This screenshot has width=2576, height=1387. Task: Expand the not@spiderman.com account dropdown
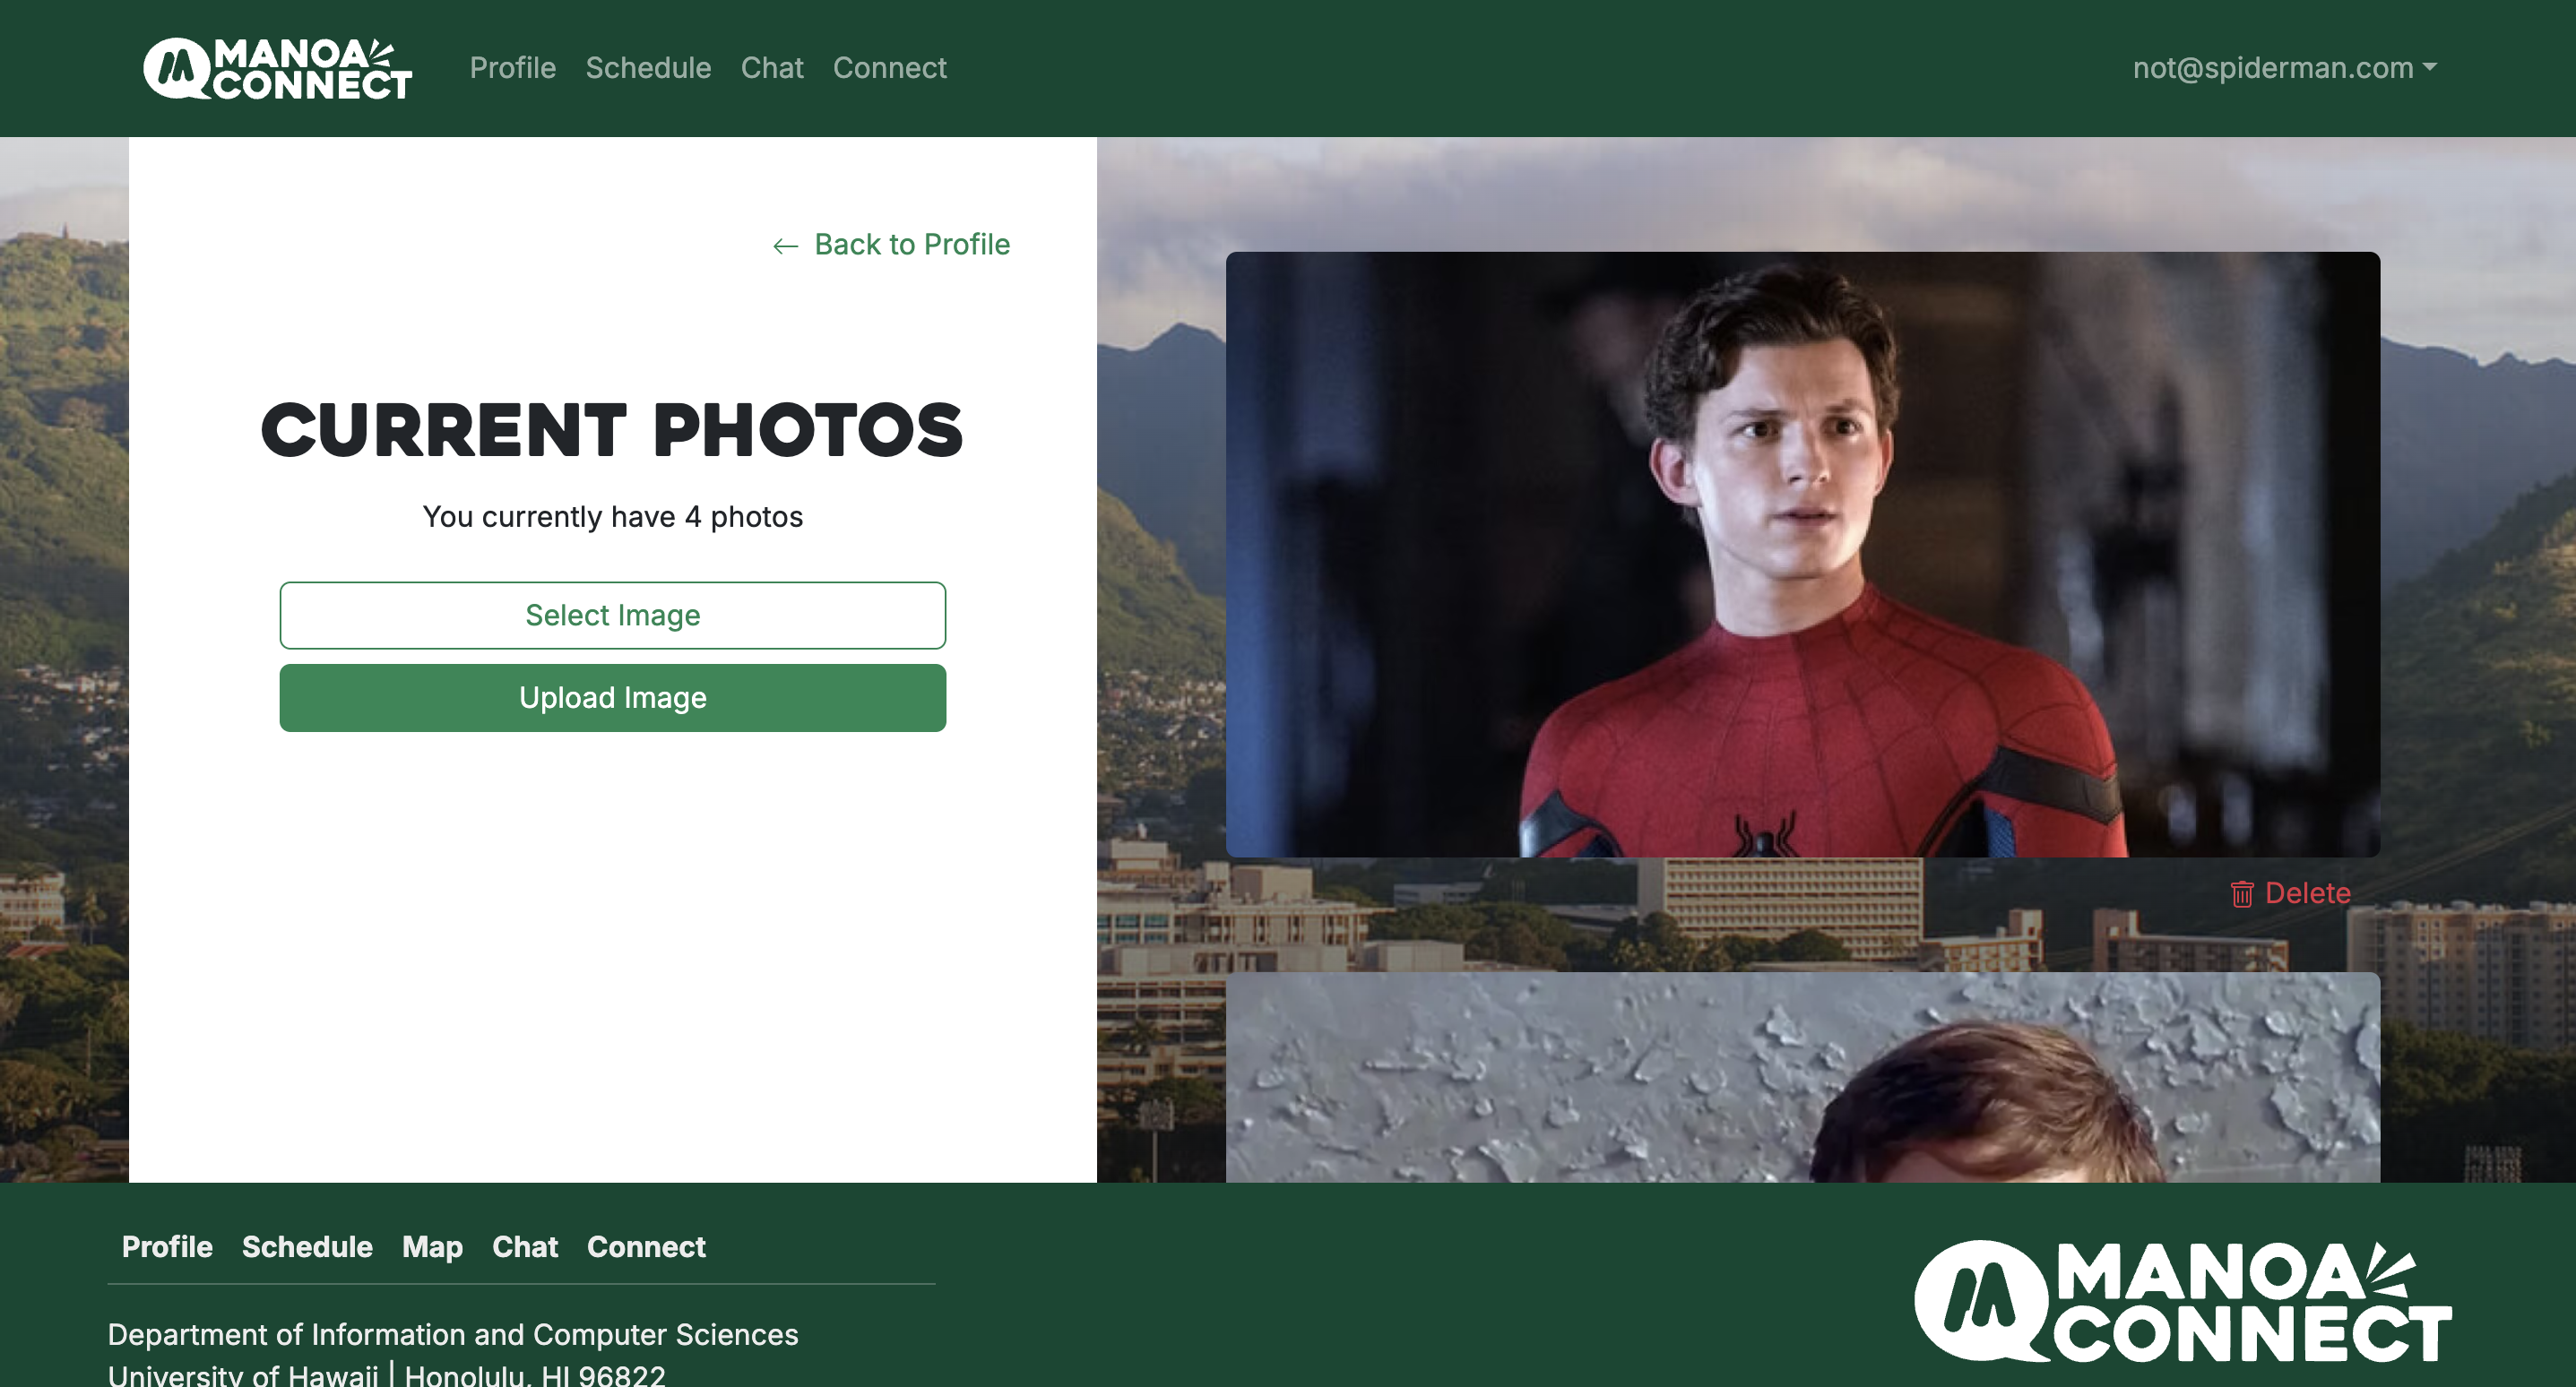tap(2283, 68)
